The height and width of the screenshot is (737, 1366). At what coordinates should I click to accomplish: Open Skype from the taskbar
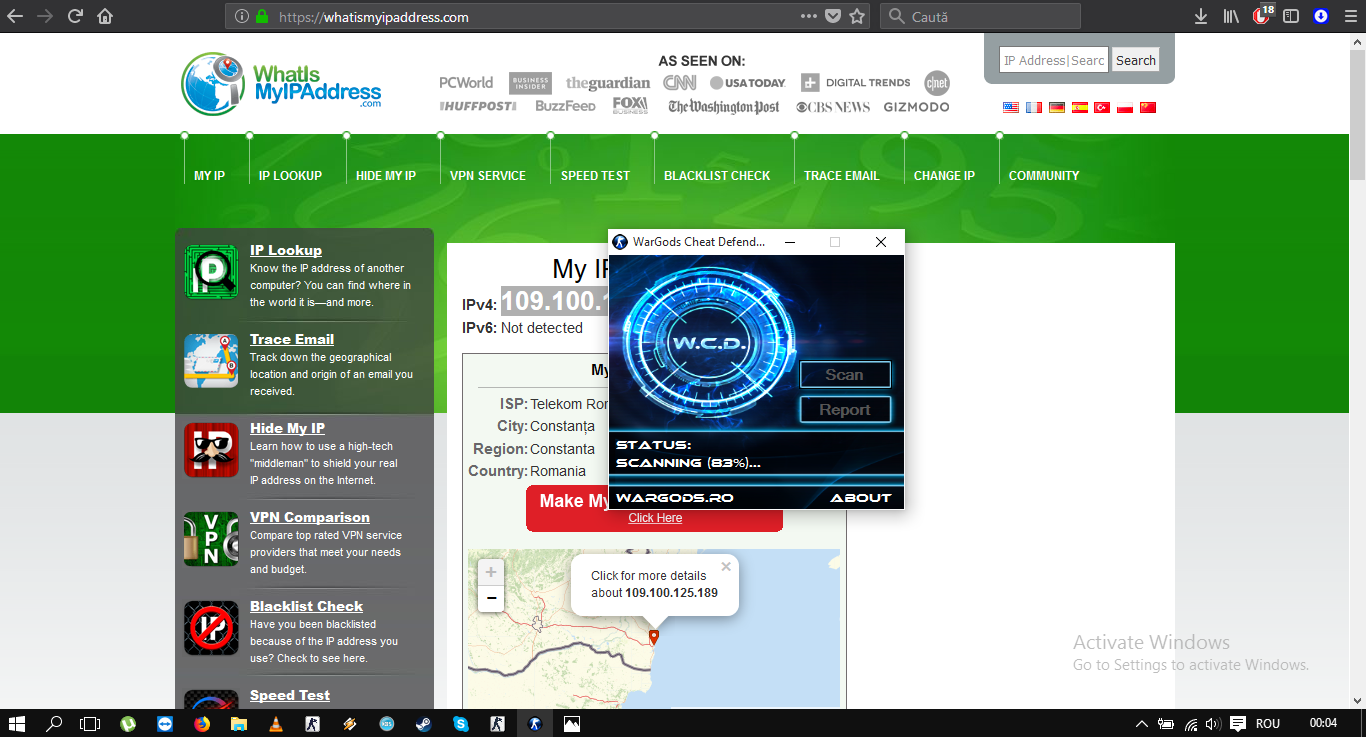[461, 723]
